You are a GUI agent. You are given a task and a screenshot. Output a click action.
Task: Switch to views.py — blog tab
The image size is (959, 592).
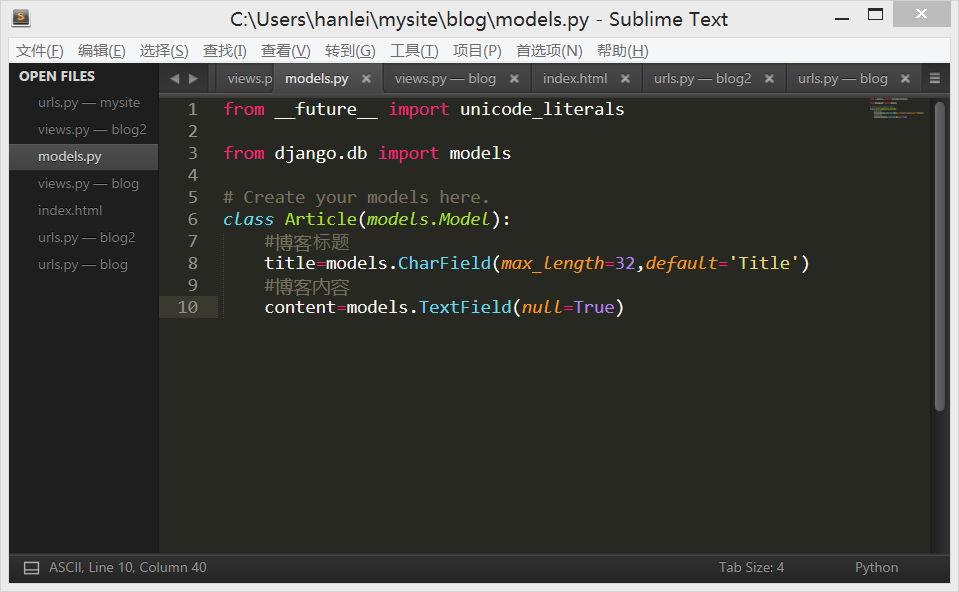click(445, 78)
